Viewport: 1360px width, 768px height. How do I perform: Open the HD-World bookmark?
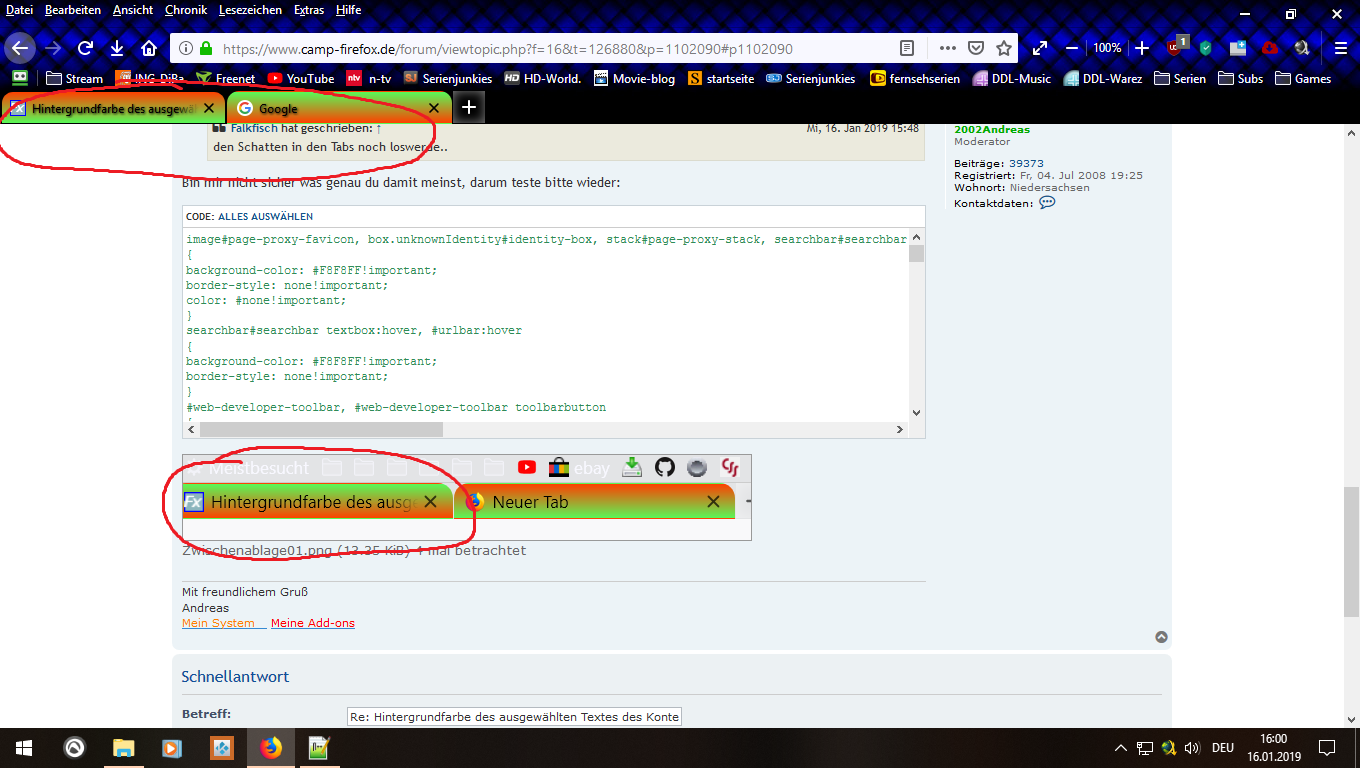[x=543, y=78]
